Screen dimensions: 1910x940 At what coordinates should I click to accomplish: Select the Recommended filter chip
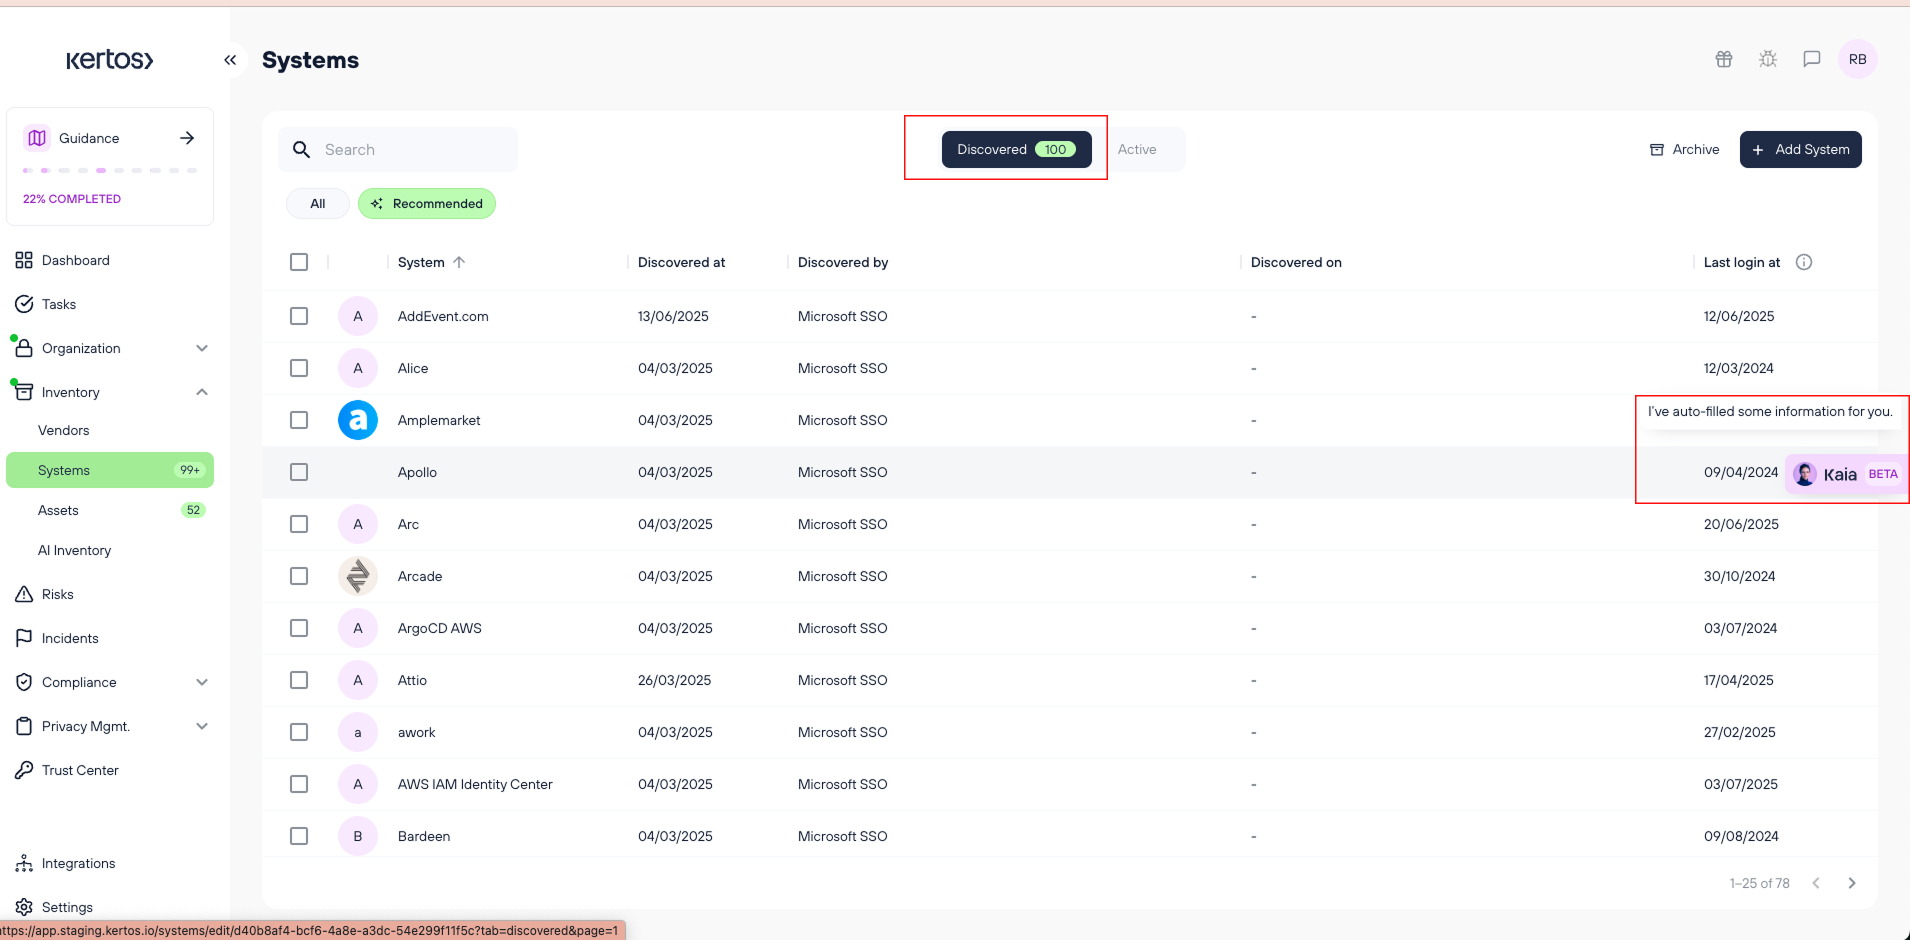point(427,203)
